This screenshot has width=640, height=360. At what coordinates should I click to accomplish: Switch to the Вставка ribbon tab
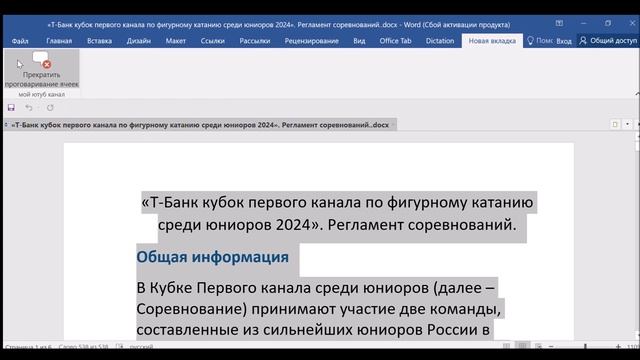[100, 41]
